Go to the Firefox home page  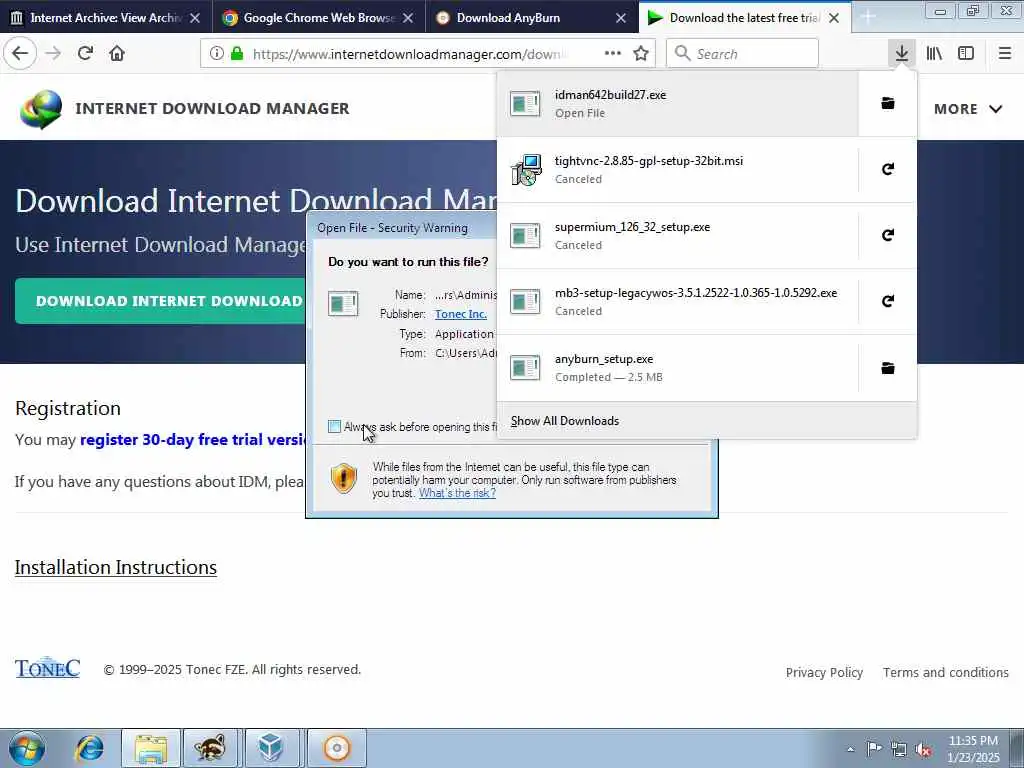(117, 54)
